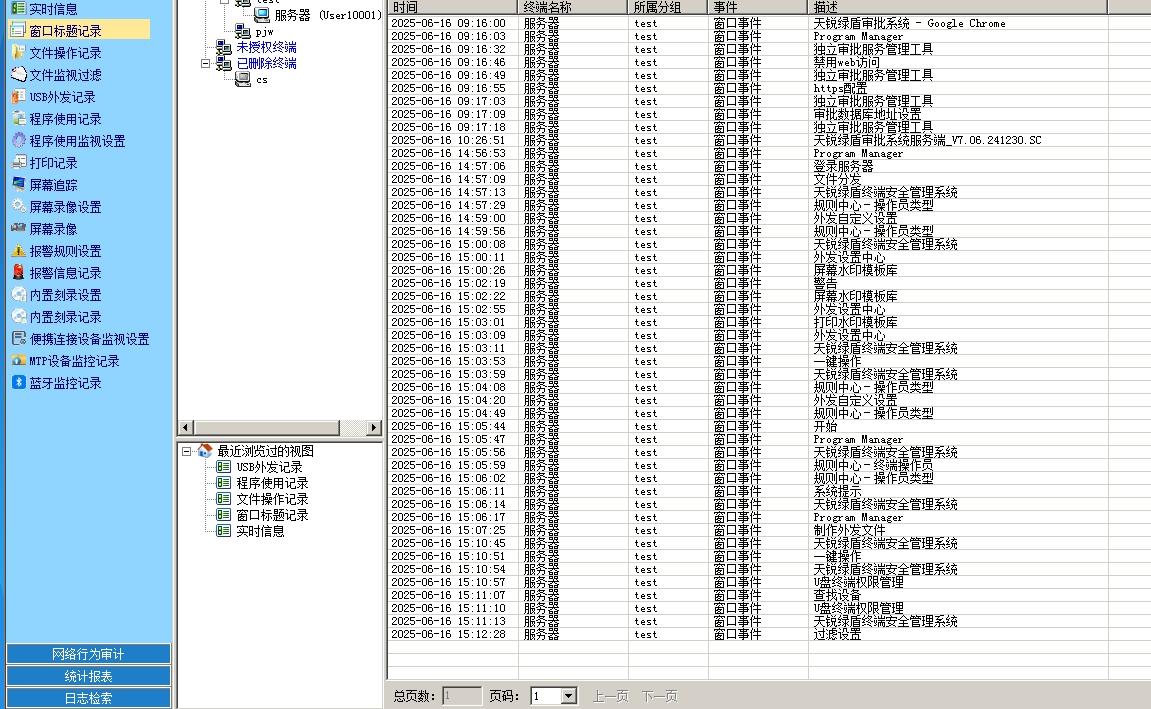Select the USB外发记录 sidebar icon
This screenshot has width=1151, height=709.
point(18,97)
